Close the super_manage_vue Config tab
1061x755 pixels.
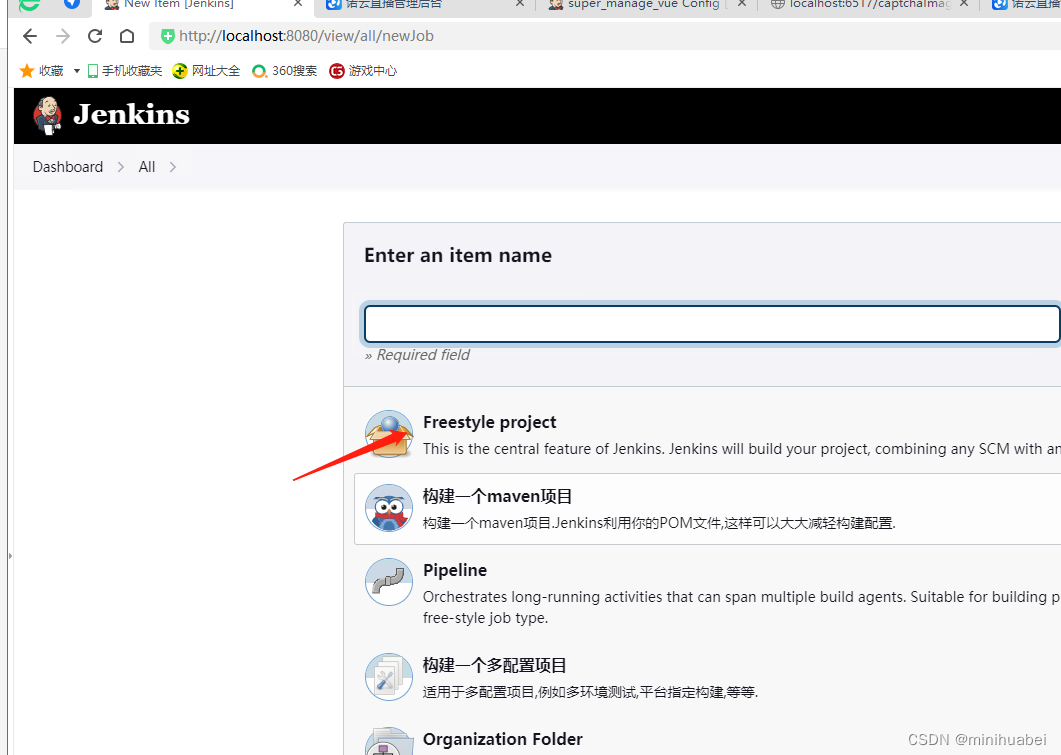(x=742, y=3)
